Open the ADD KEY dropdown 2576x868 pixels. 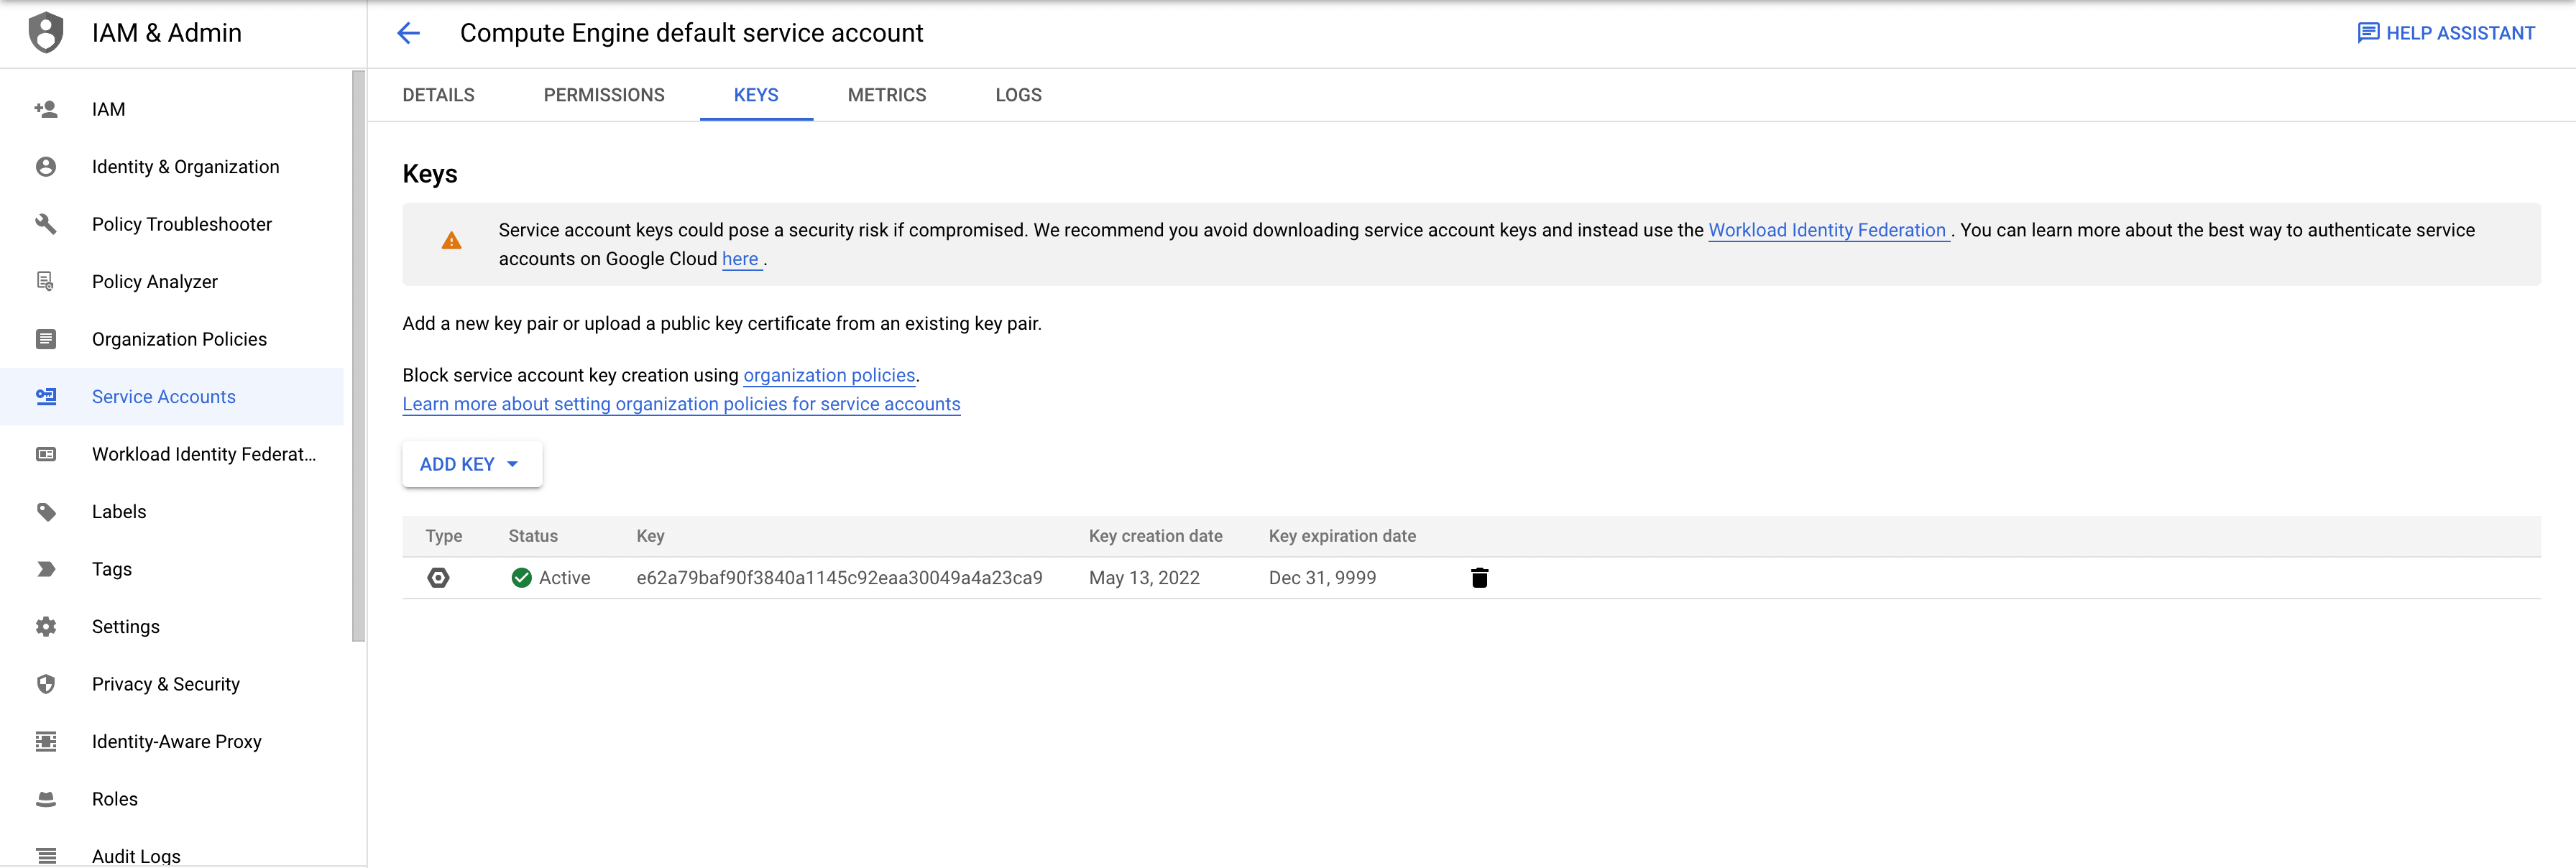(471, 464)
